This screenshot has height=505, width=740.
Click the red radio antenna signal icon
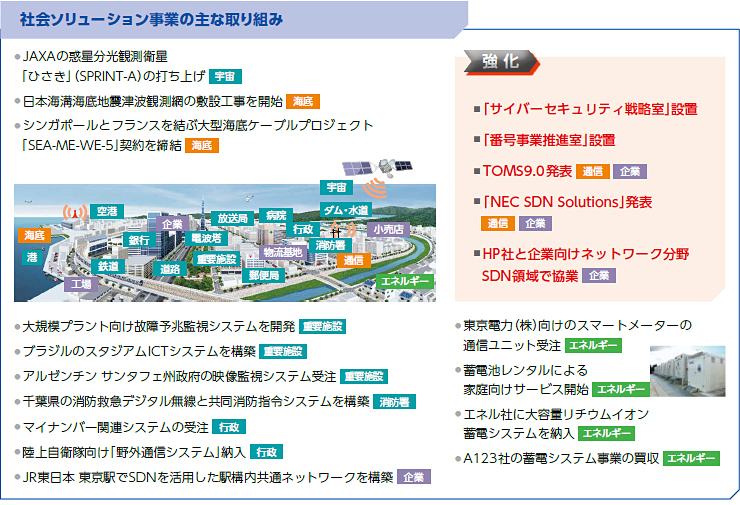click(71, 213)
